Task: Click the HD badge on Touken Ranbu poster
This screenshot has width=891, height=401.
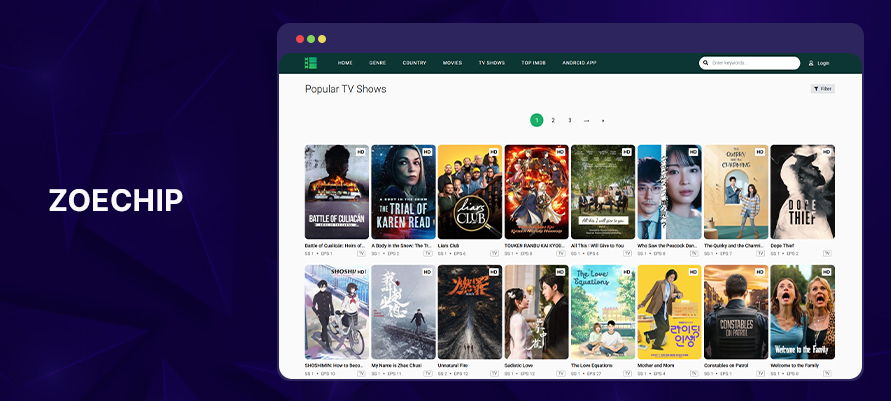Action: click(560, 152)
